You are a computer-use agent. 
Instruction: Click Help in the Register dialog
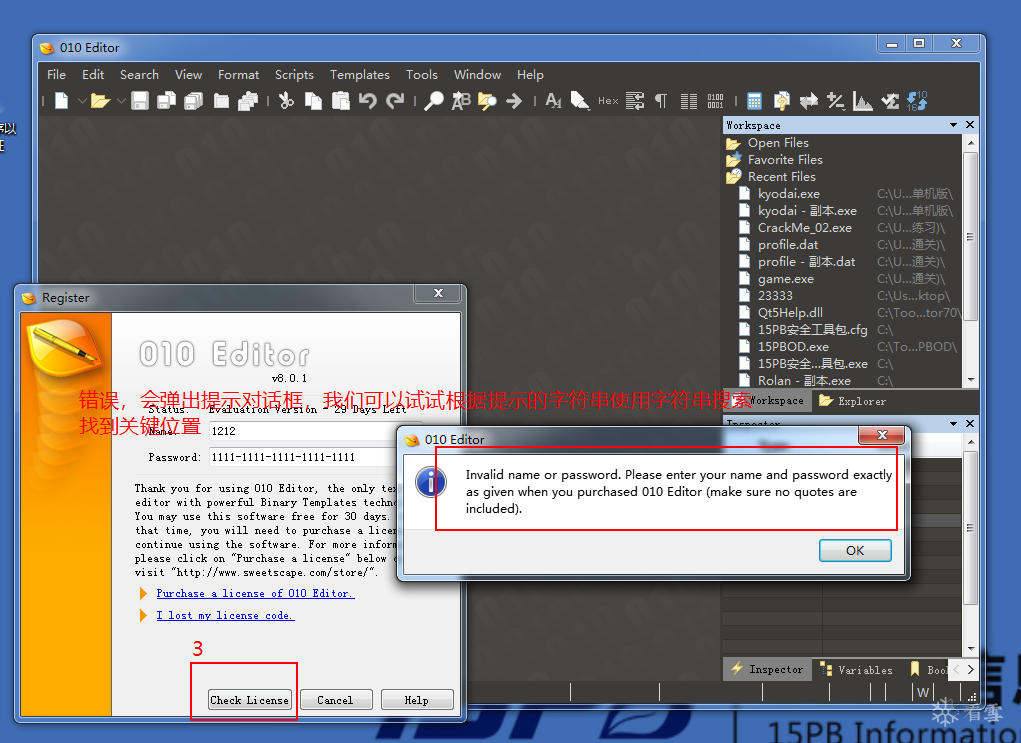(x=417, y=700)
